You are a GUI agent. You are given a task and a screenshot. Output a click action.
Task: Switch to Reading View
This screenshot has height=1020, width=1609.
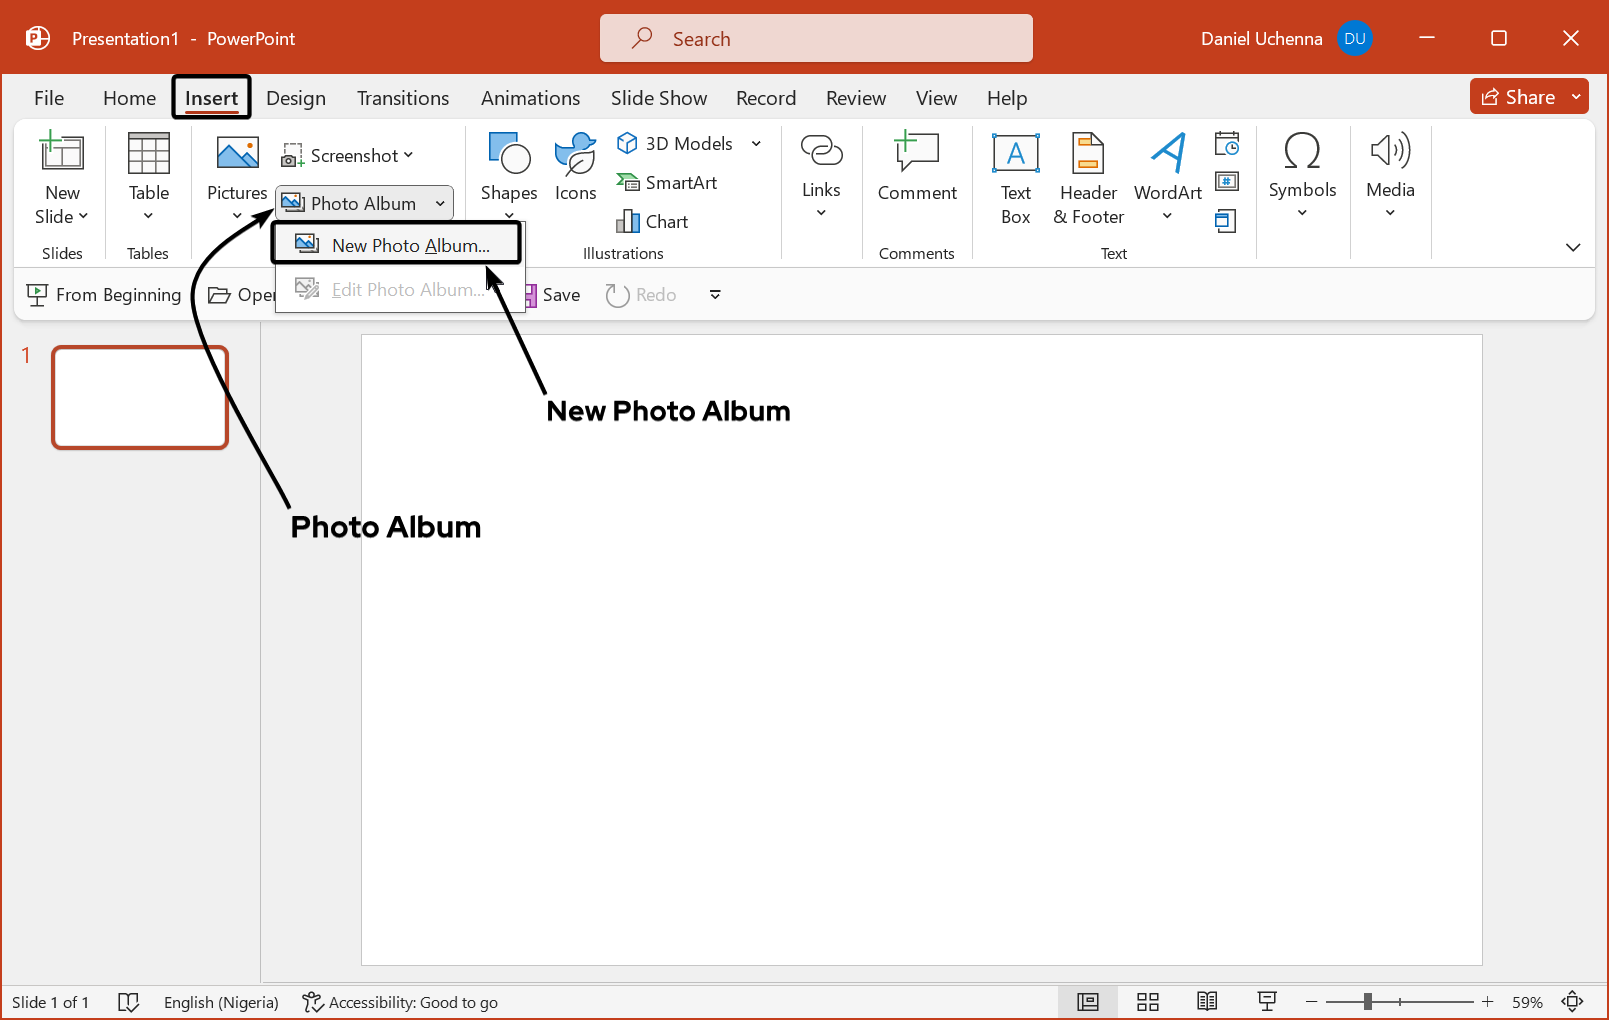tap(1207, 1002)
